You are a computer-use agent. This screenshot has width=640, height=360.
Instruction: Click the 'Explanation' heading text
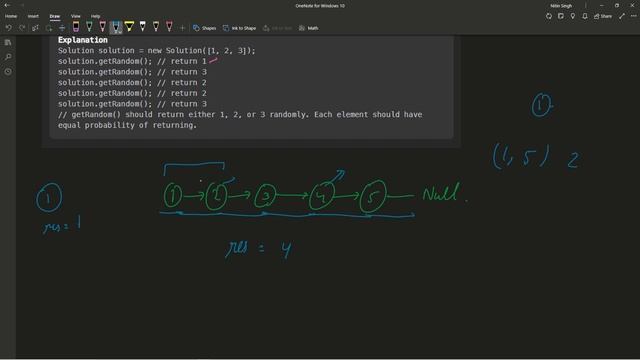(83, 40)
